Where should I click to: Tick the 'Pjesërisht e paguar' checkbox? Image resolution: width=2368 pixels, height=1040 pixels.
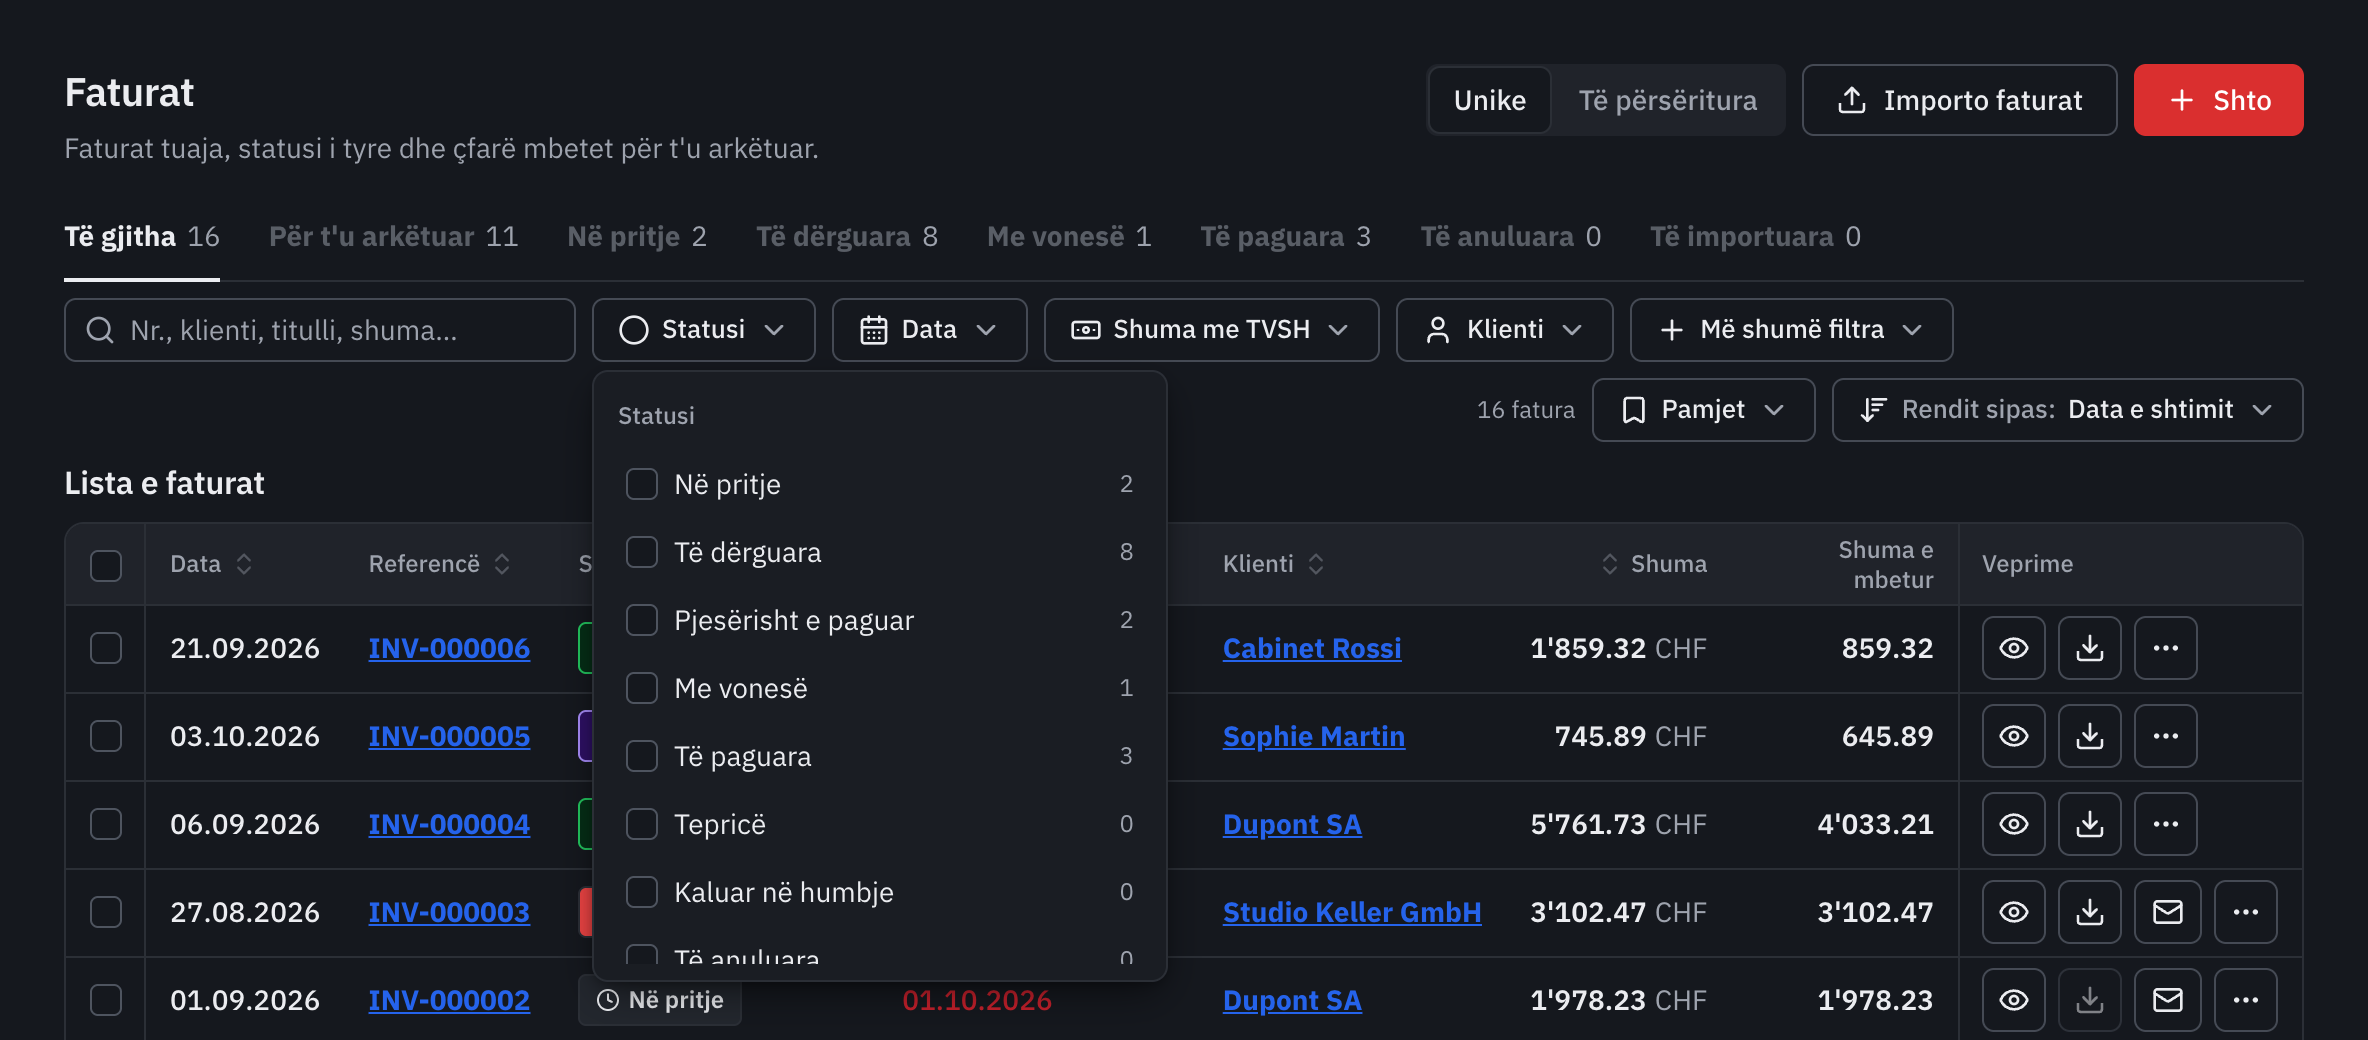point(642,620)
